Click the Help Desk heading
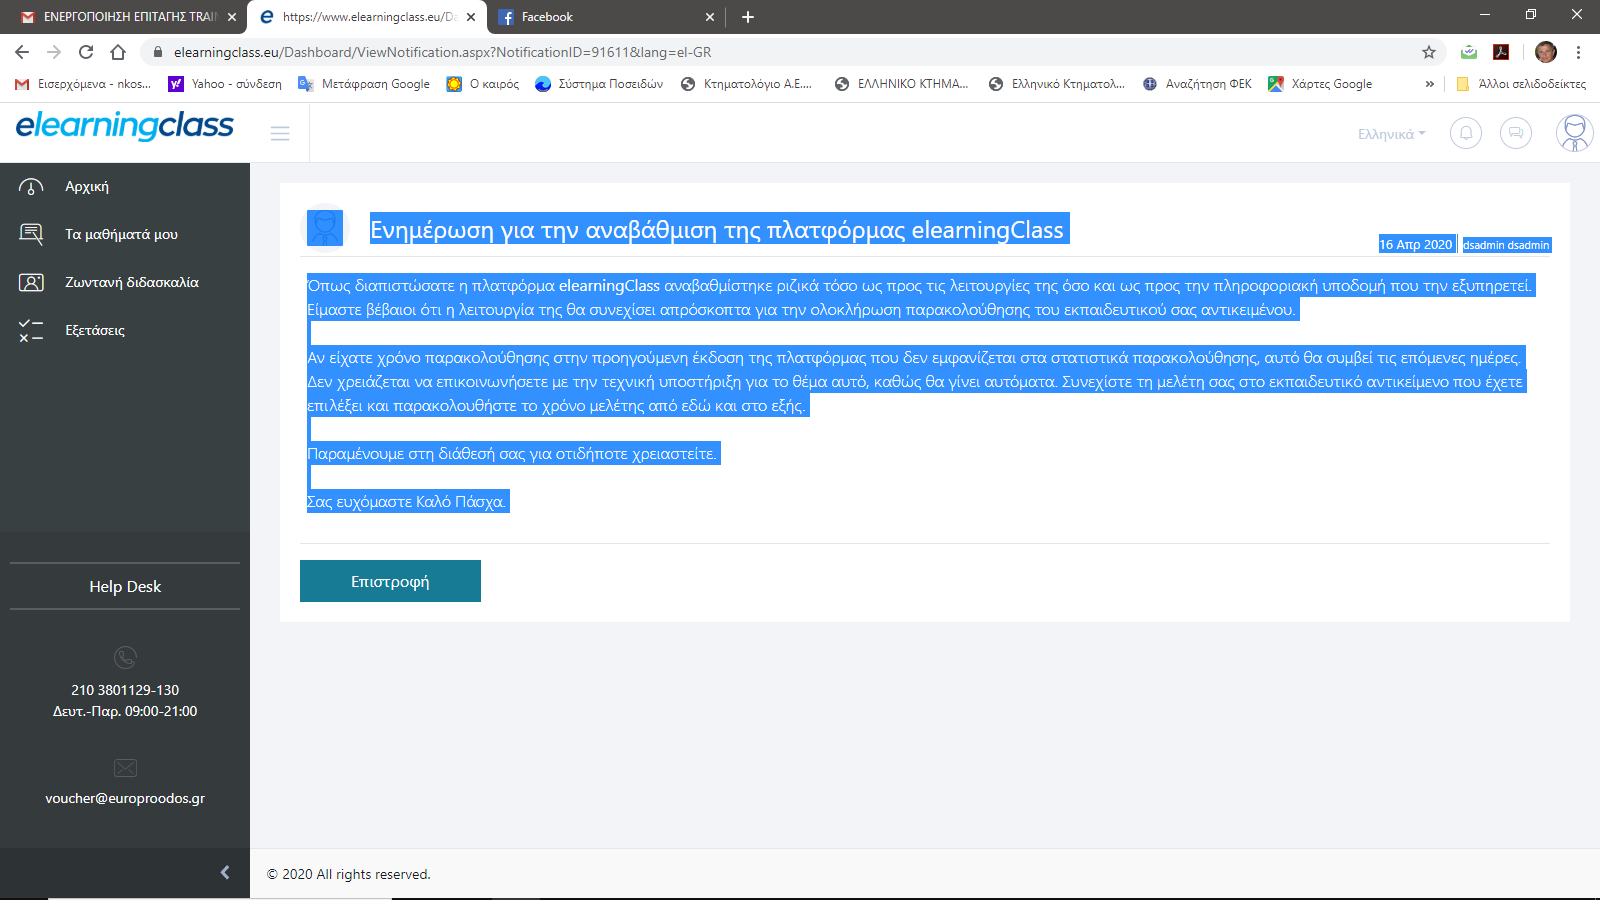Viewport: 1600px width, 900px height. coord(125,587)
